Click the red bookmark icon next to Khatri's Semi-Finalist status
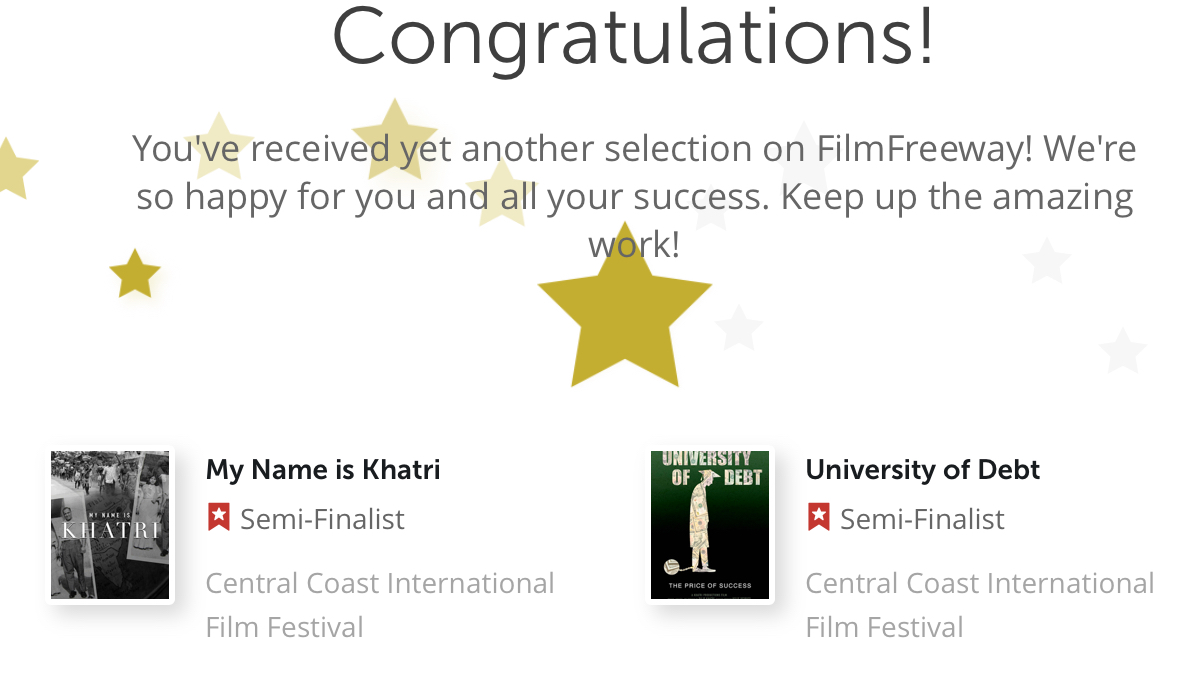 coord(218,518)
